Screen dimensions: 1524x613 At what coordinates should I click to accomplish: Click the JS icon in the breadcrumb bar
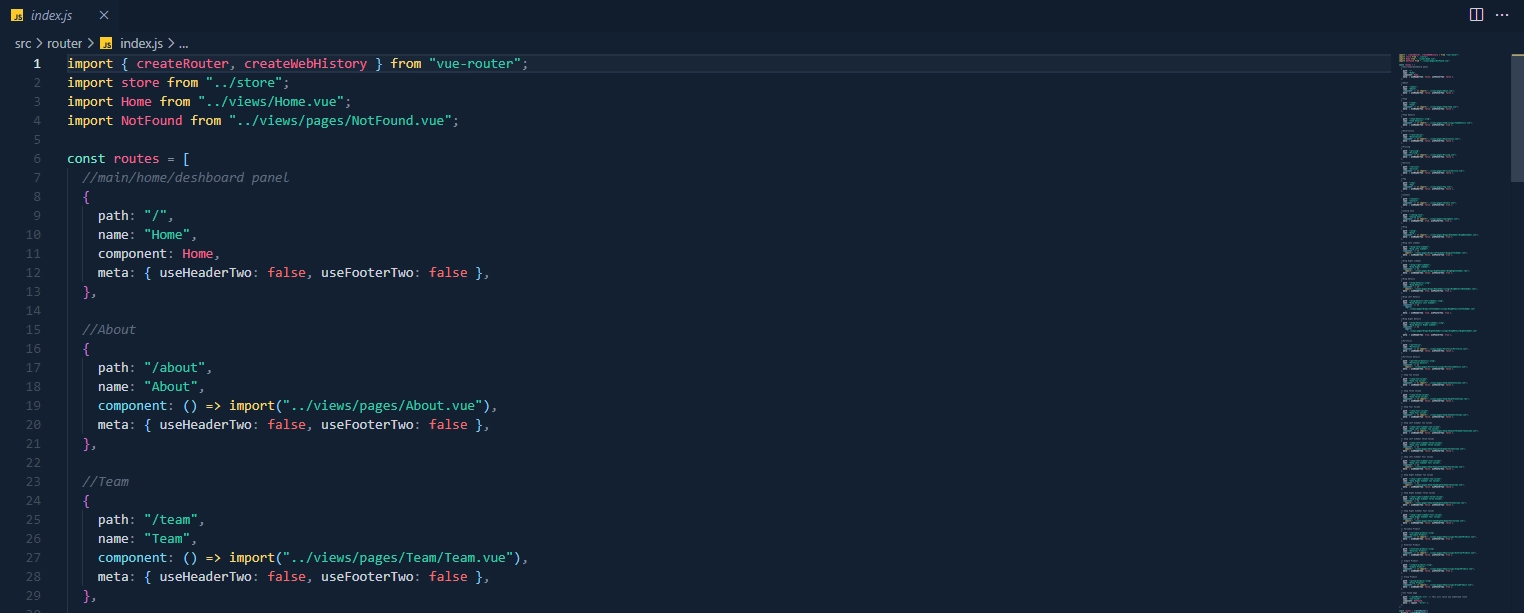[x=104, y=43]
